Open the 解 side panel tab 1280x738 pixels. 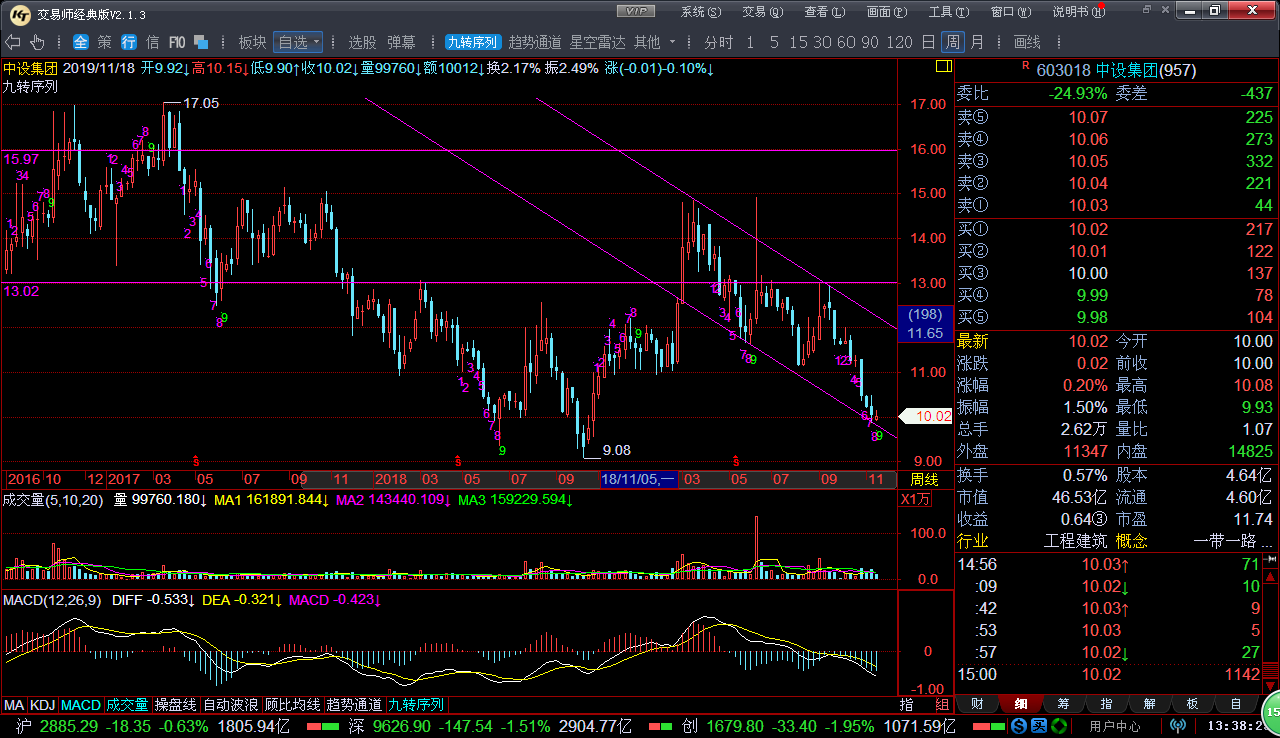[1149, 704]
